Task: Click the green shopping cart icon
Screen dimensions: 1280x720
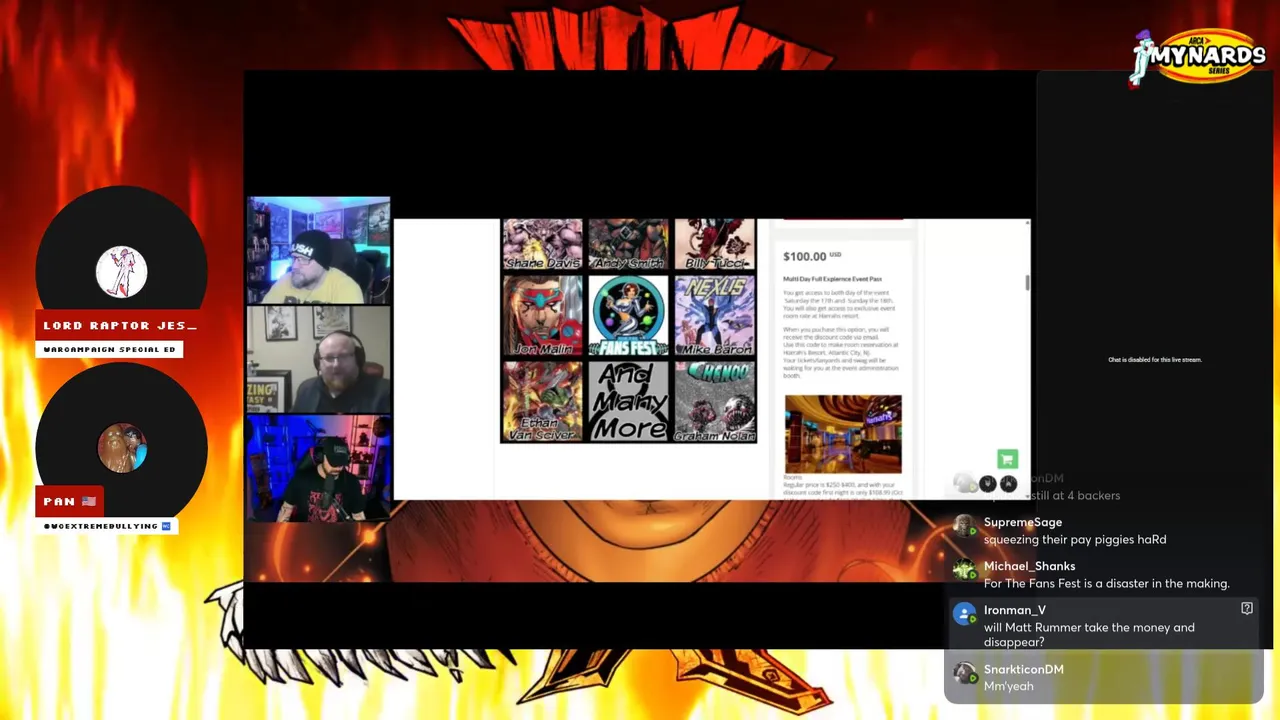Action: 1007,458
